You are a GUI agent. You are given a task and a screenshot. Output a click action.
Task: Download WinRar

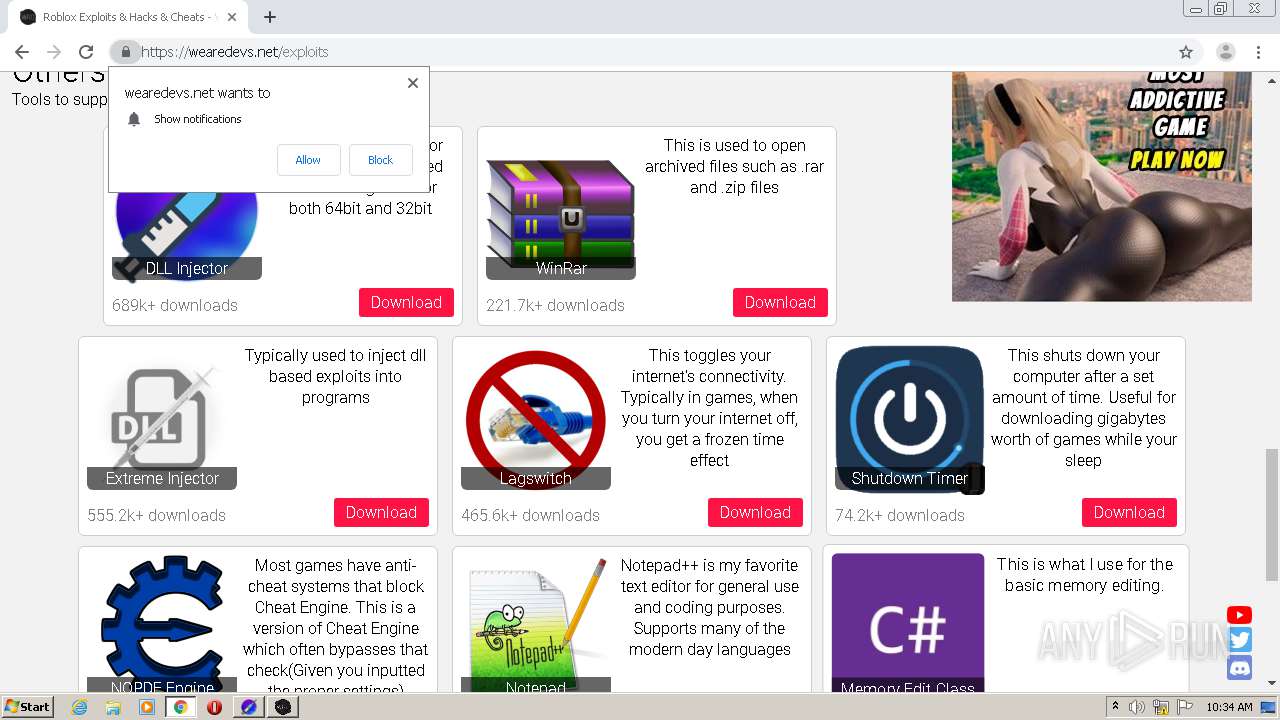[780, 303]
